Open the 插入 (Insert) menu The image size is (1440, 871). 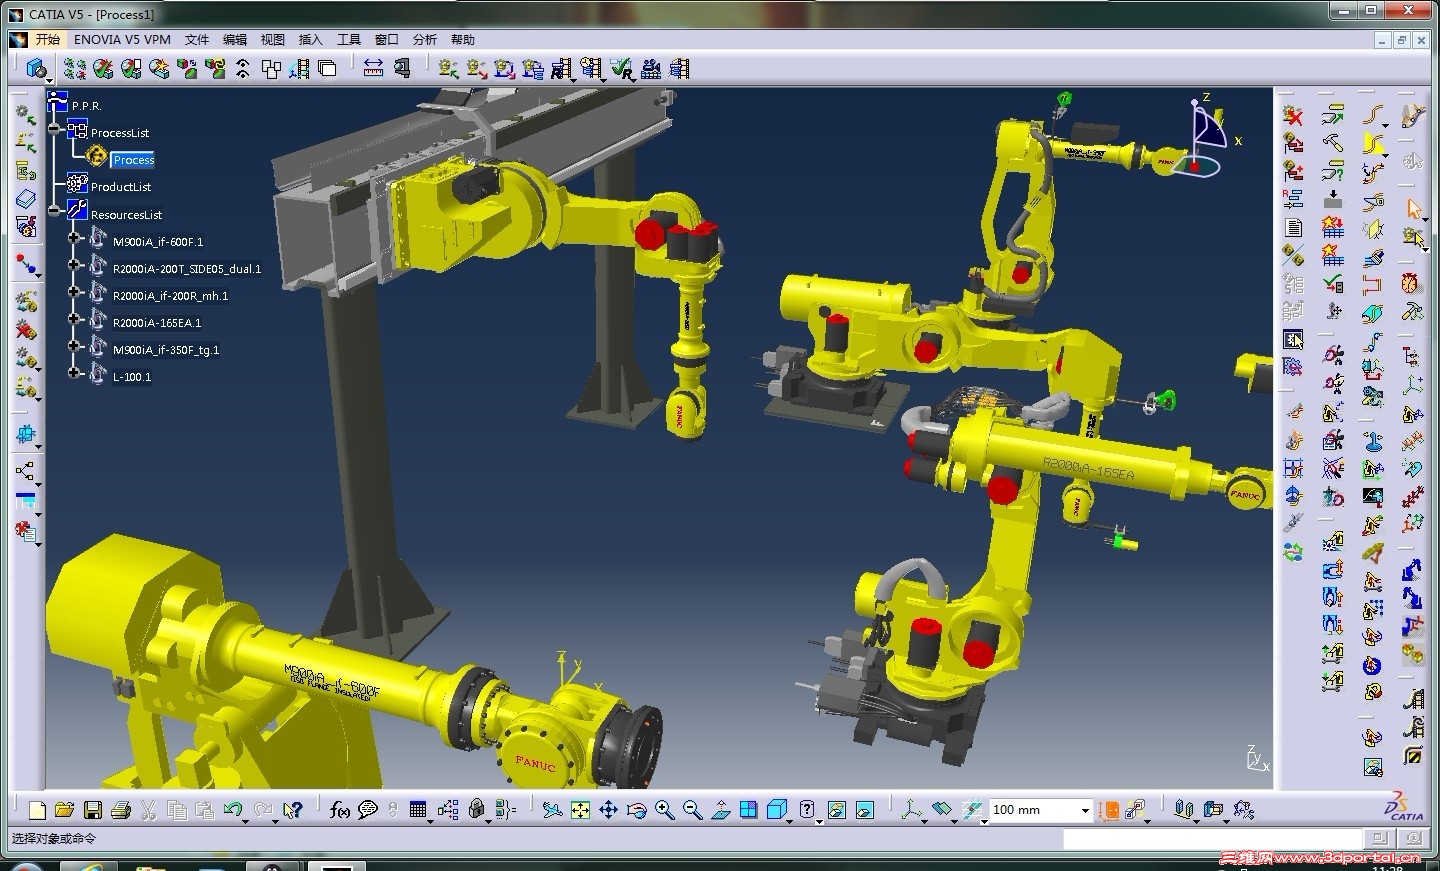[311, 40]
